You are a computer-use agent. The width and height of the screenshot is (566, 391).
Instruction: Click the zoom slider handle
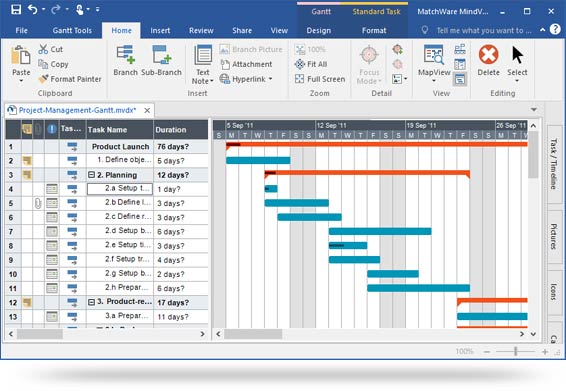pyautogui.click(x=515, y=351)
